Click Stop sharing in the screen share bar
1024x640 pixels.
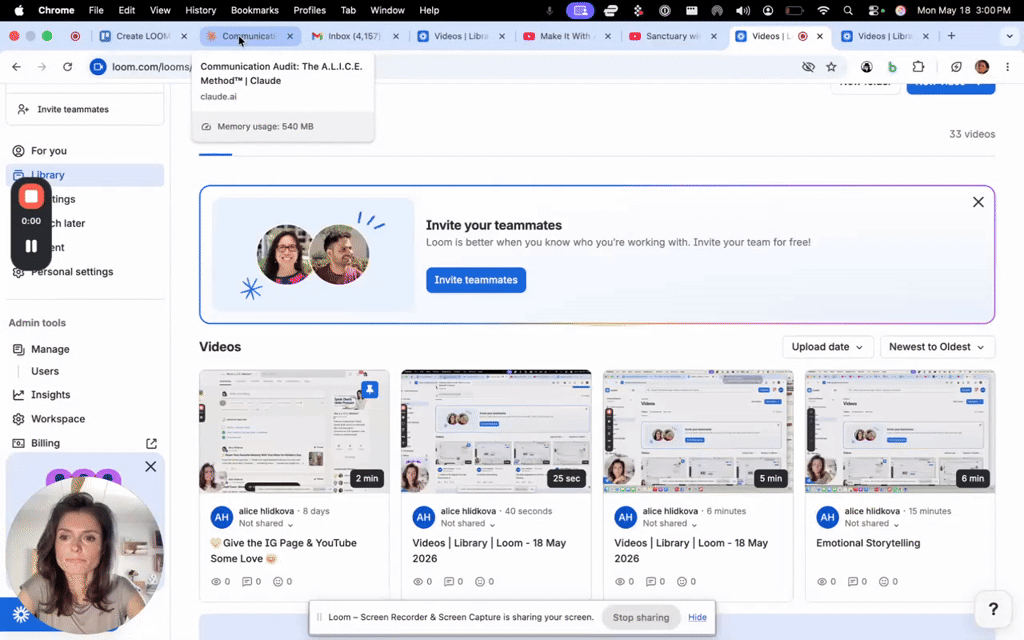pos(641,618)
